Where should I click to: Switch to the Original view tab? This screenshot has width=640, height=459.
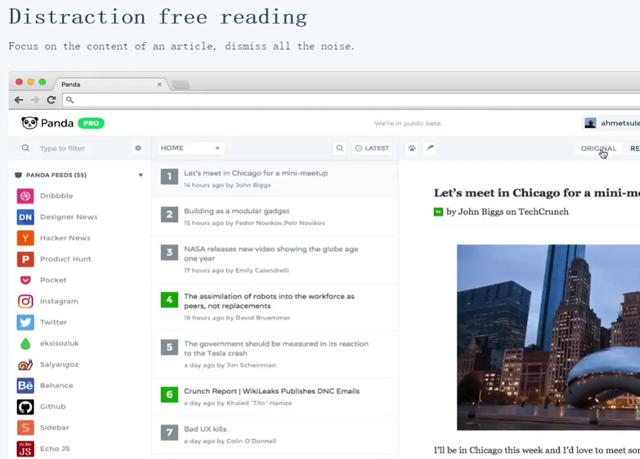(x=598, y=148)
